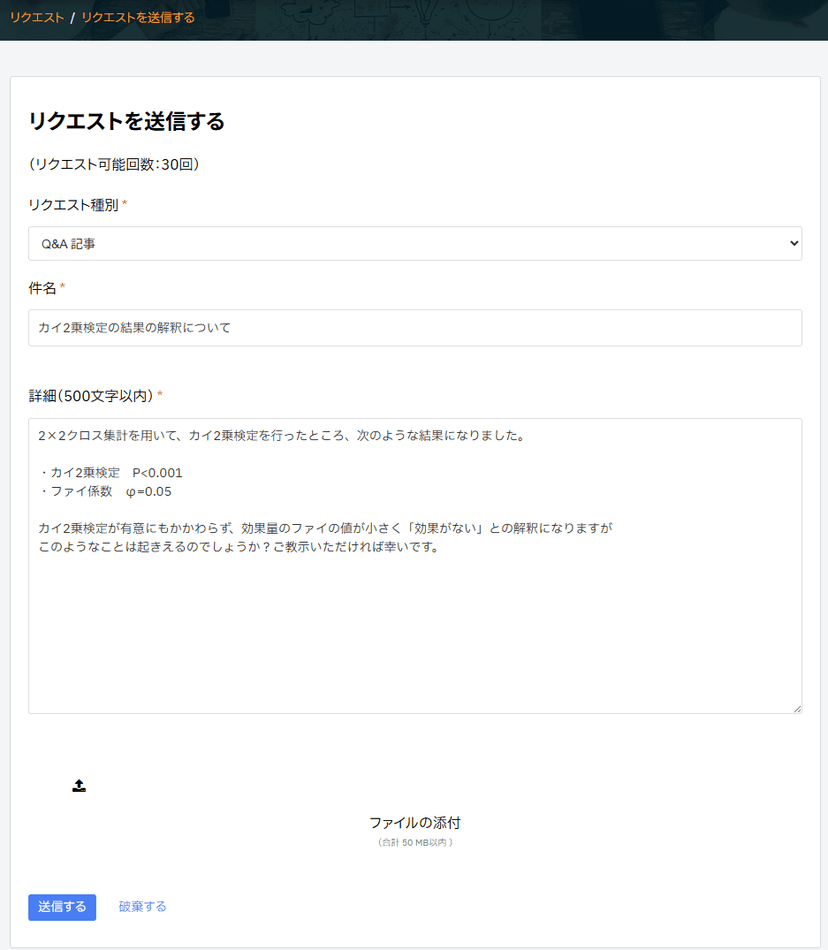Click ファイルの添付 to attach files
Screen dimensions: 828x950
(414, 821)
